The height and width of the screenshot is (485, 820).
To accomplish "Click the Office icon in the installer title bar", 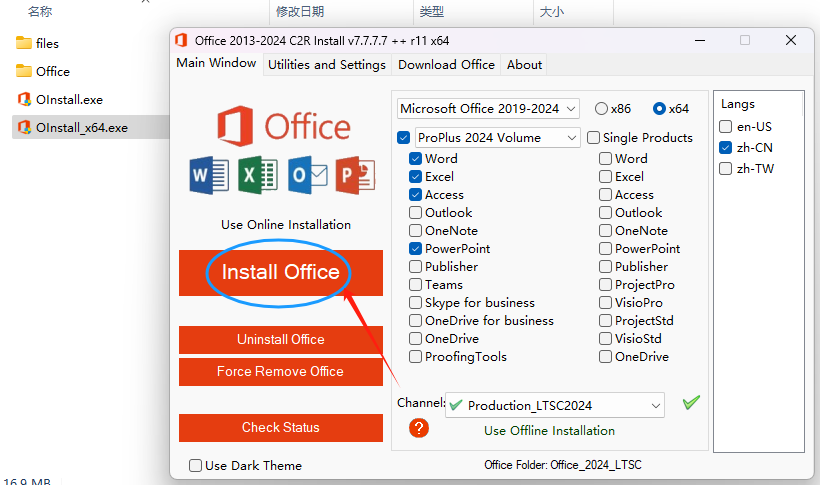I will tap(181, 40).
